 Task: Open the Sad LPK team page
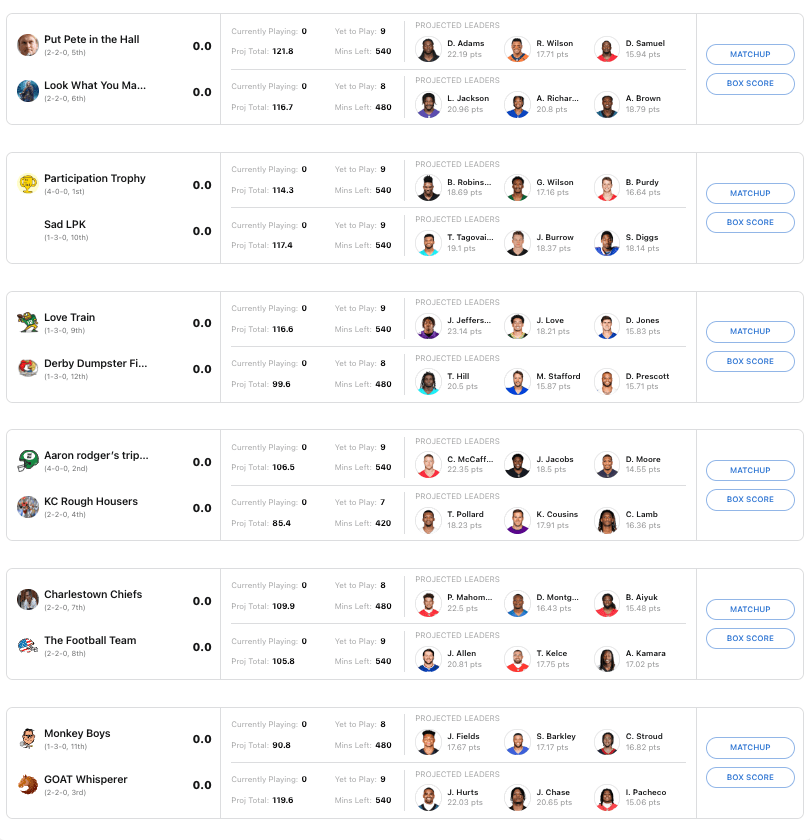pos(66,224)
